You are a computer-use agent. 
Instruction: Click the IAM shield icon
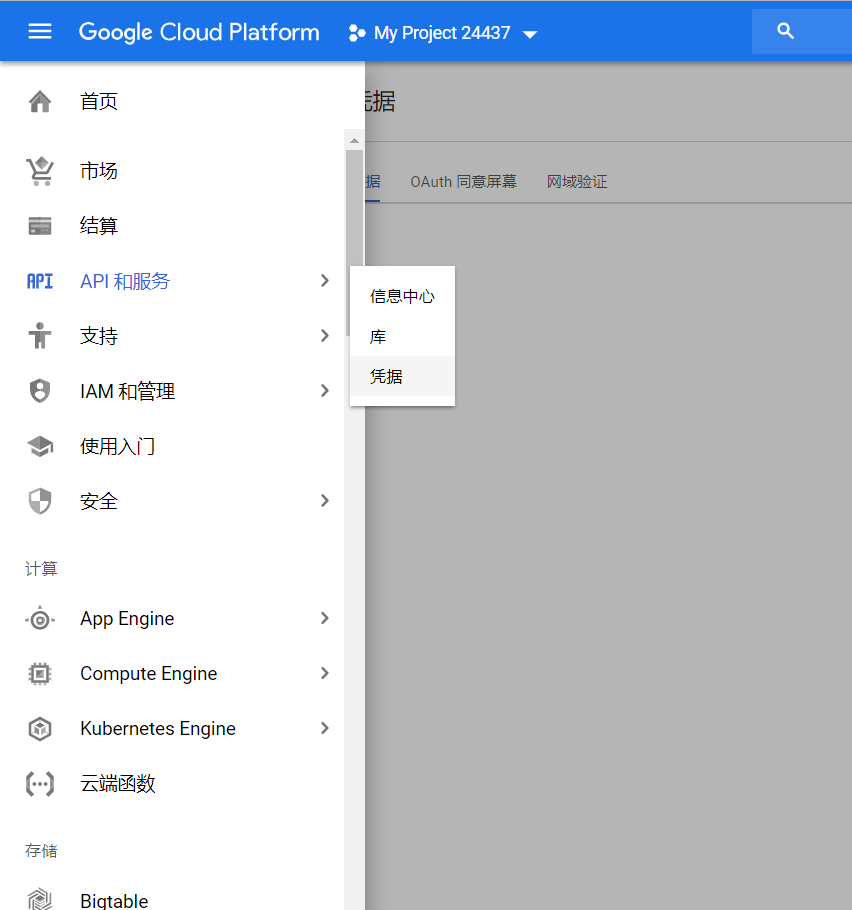coord(40,391)
